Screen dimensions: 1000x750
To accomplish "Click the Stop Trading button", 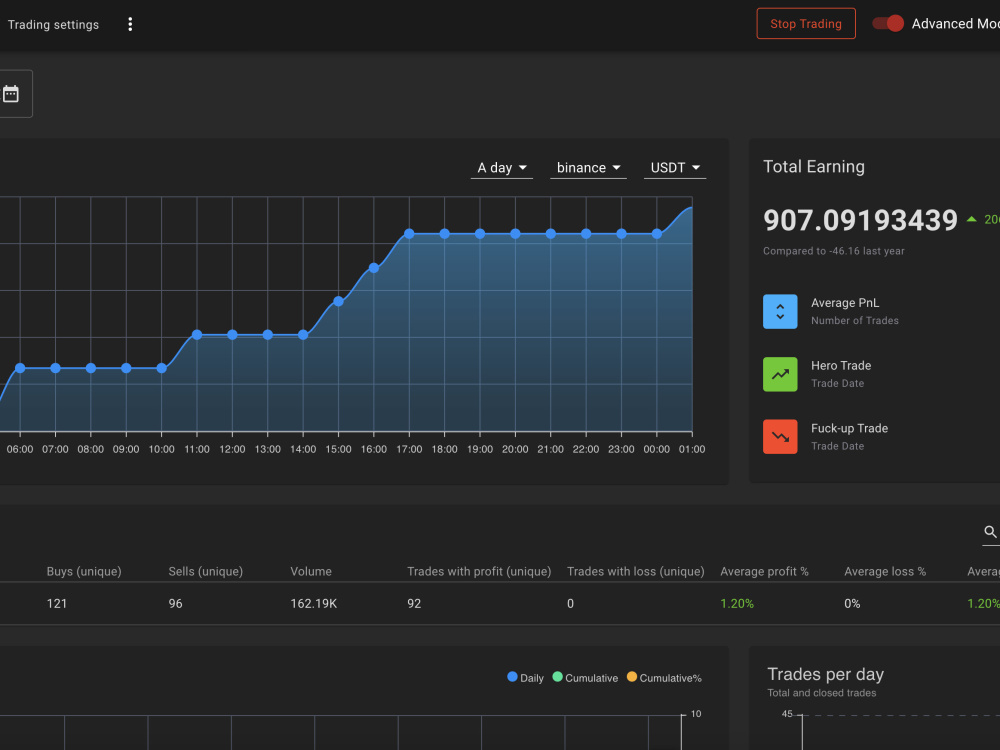I will tap(806, 24).
